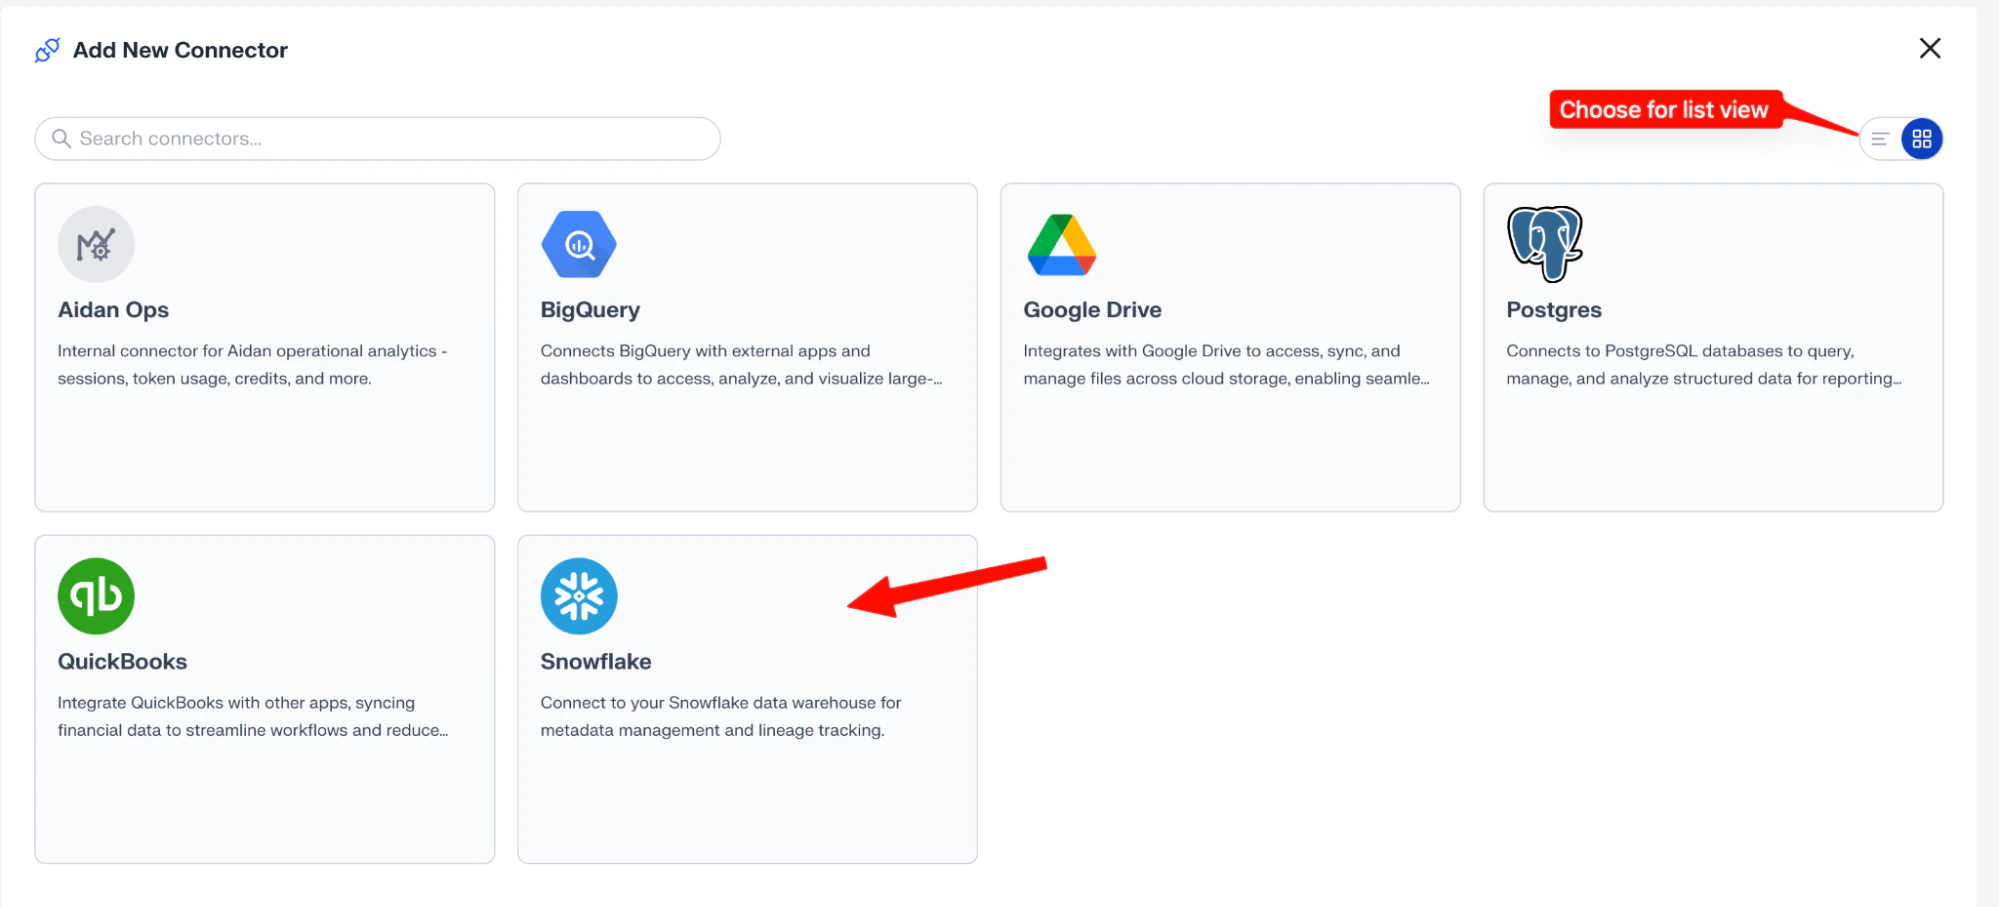Click the Aidan Ops connector logo
Image resolution: width=1999 pixels, height=907 pixels.
(x=96, y=244)
